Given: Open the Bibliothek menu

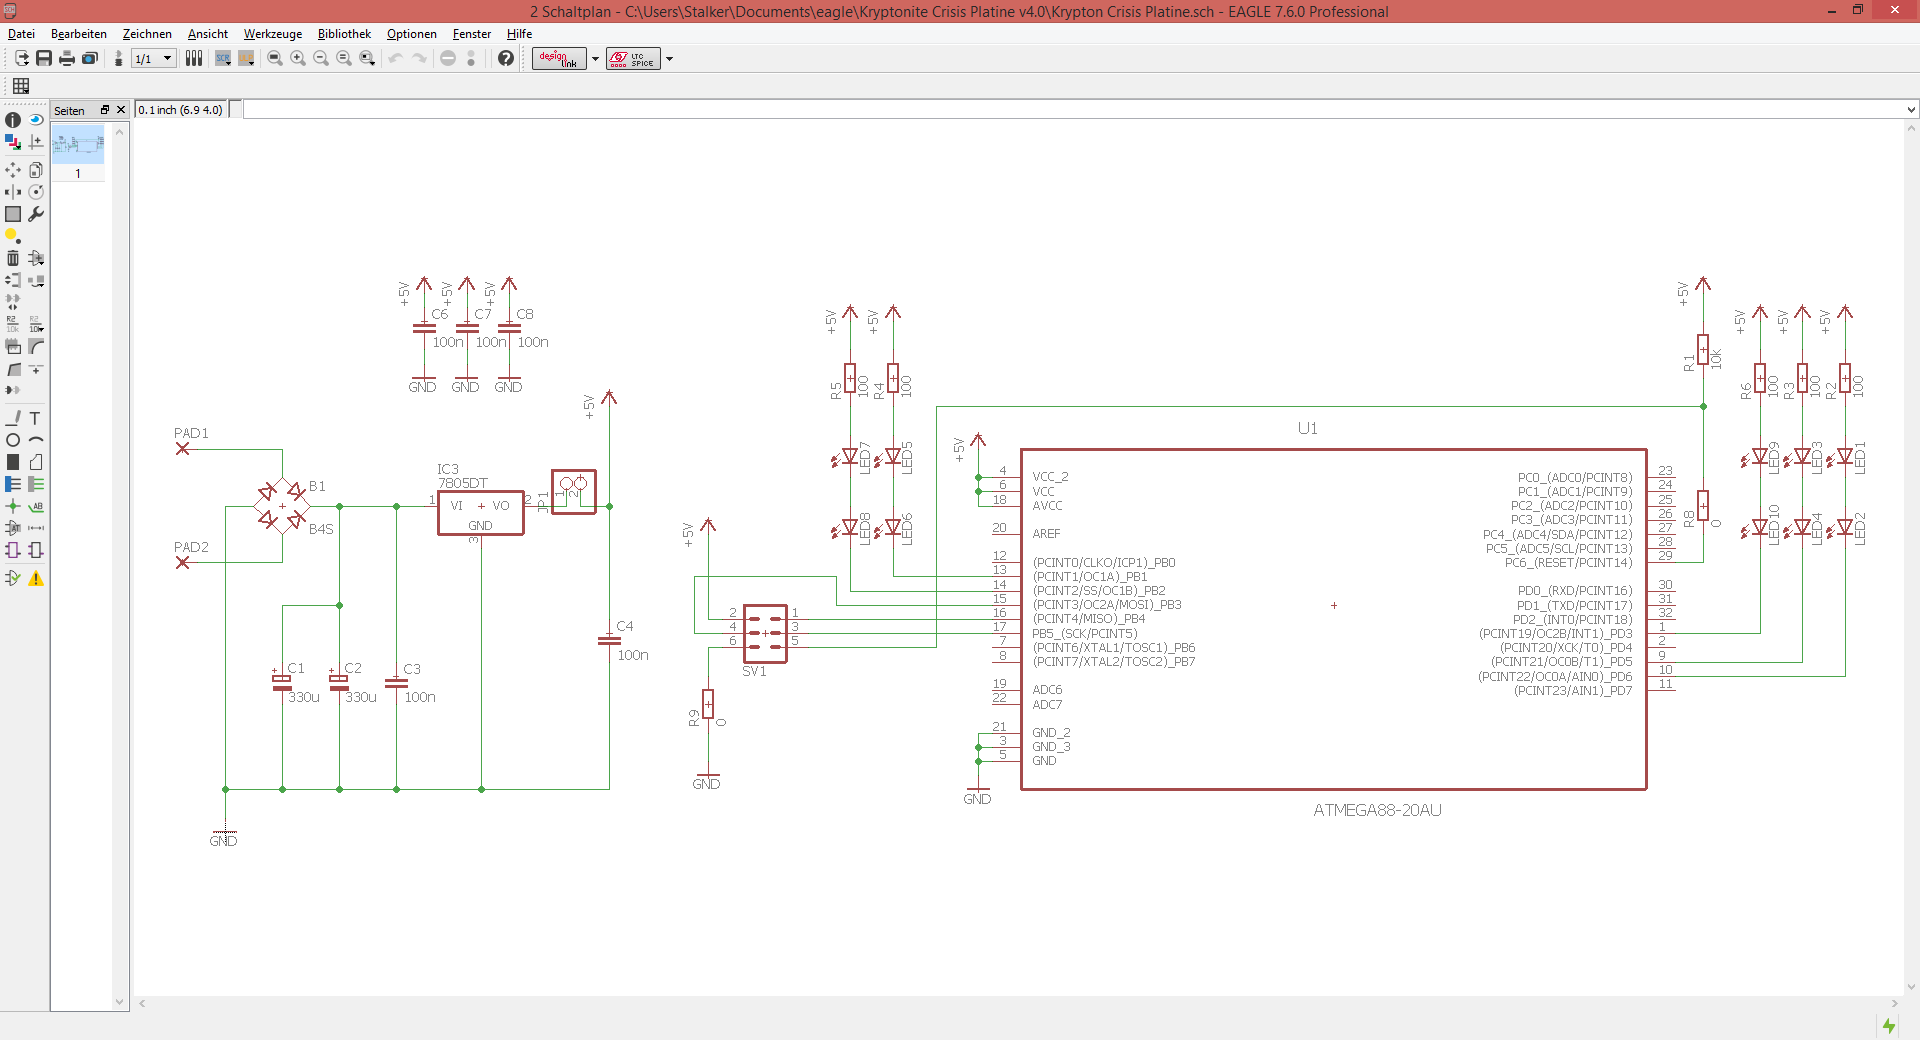Looking at the screenshot, I should (x=344, y=34).
